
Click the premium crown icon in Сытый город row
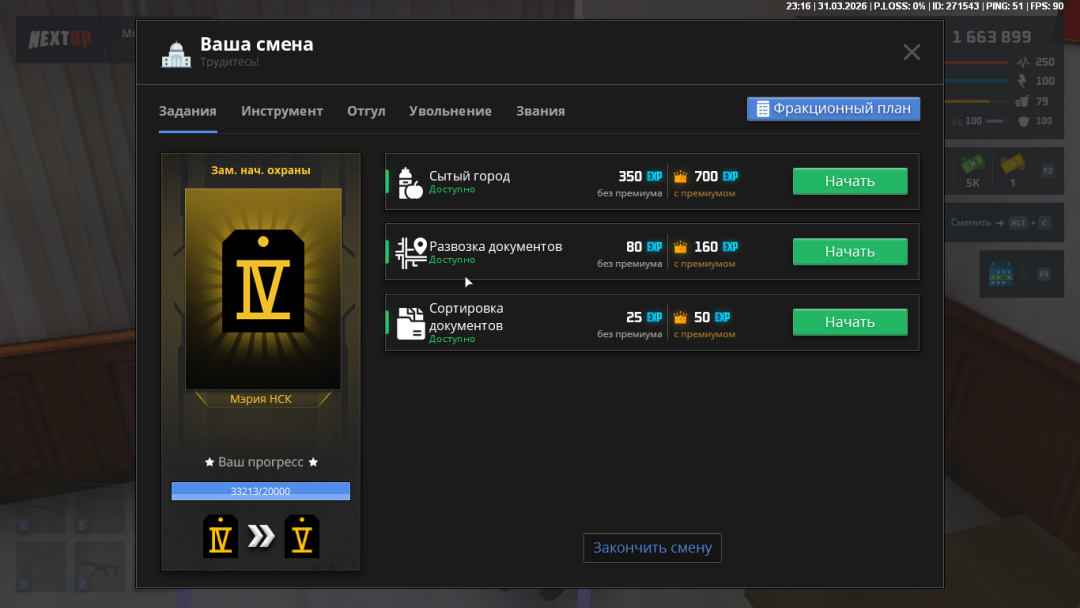pyautogui.click(x=681, y=176)
